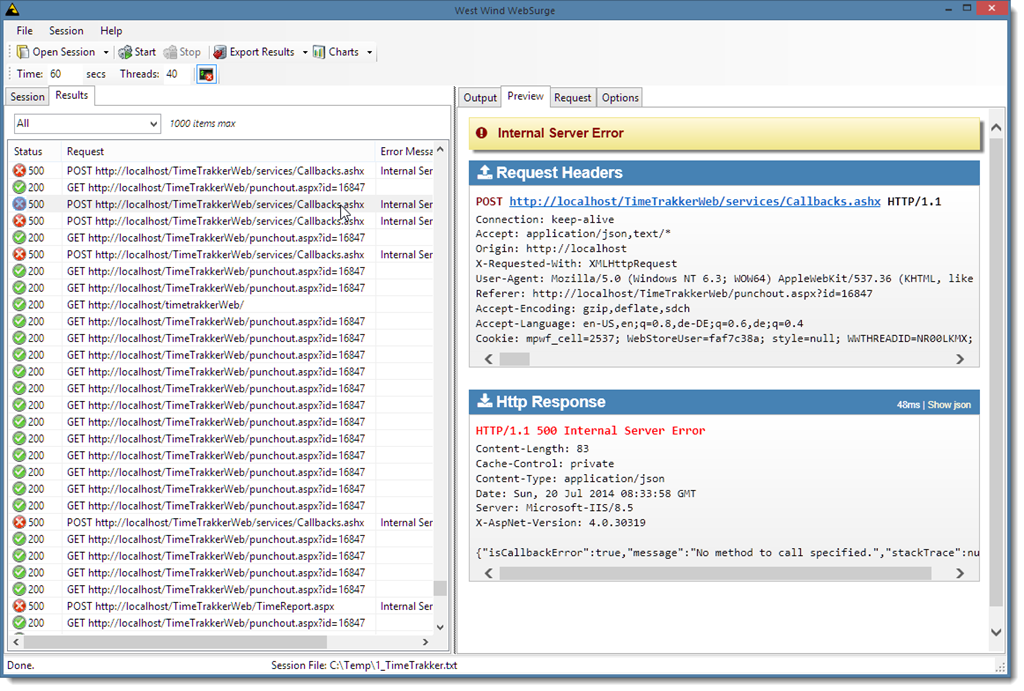Select the GET http://localhost/timetrakkerWeb/ row
This screenshot has height=691, width=1024.
point(221,304)
